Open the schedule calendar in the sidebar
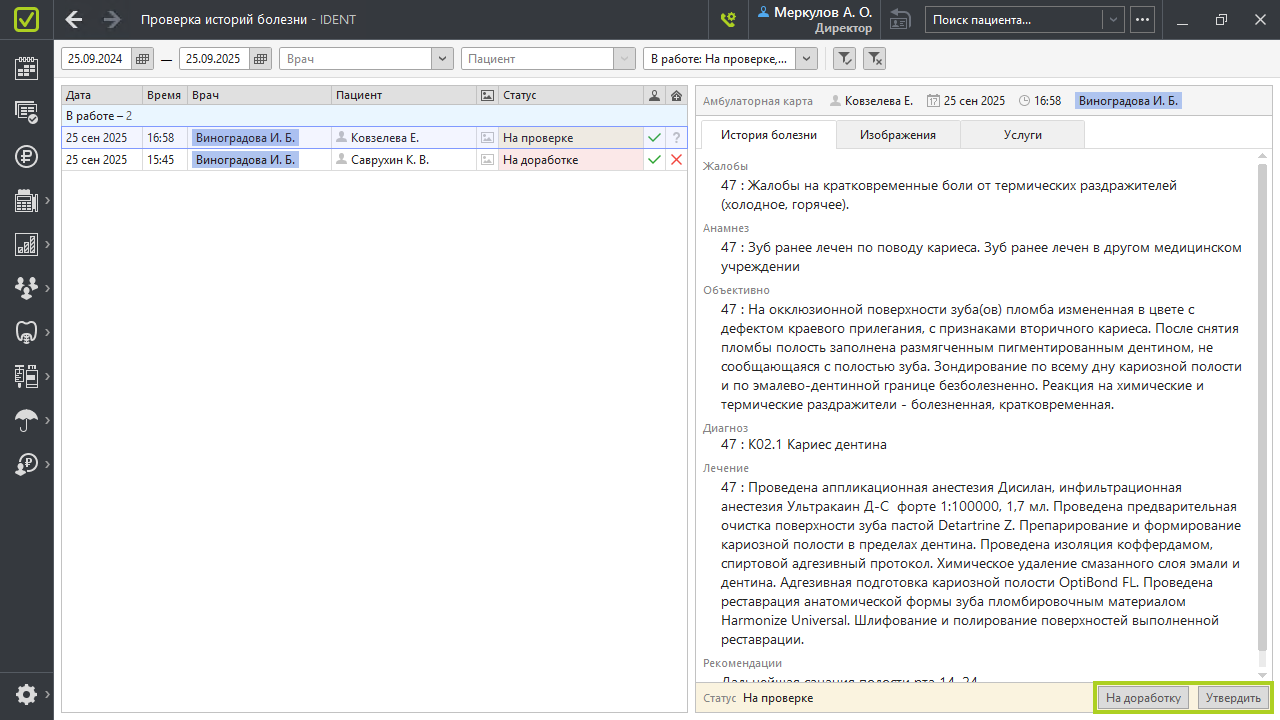Screen dimensions: 1280x720 pyautogui.click(x=26, y=68)
